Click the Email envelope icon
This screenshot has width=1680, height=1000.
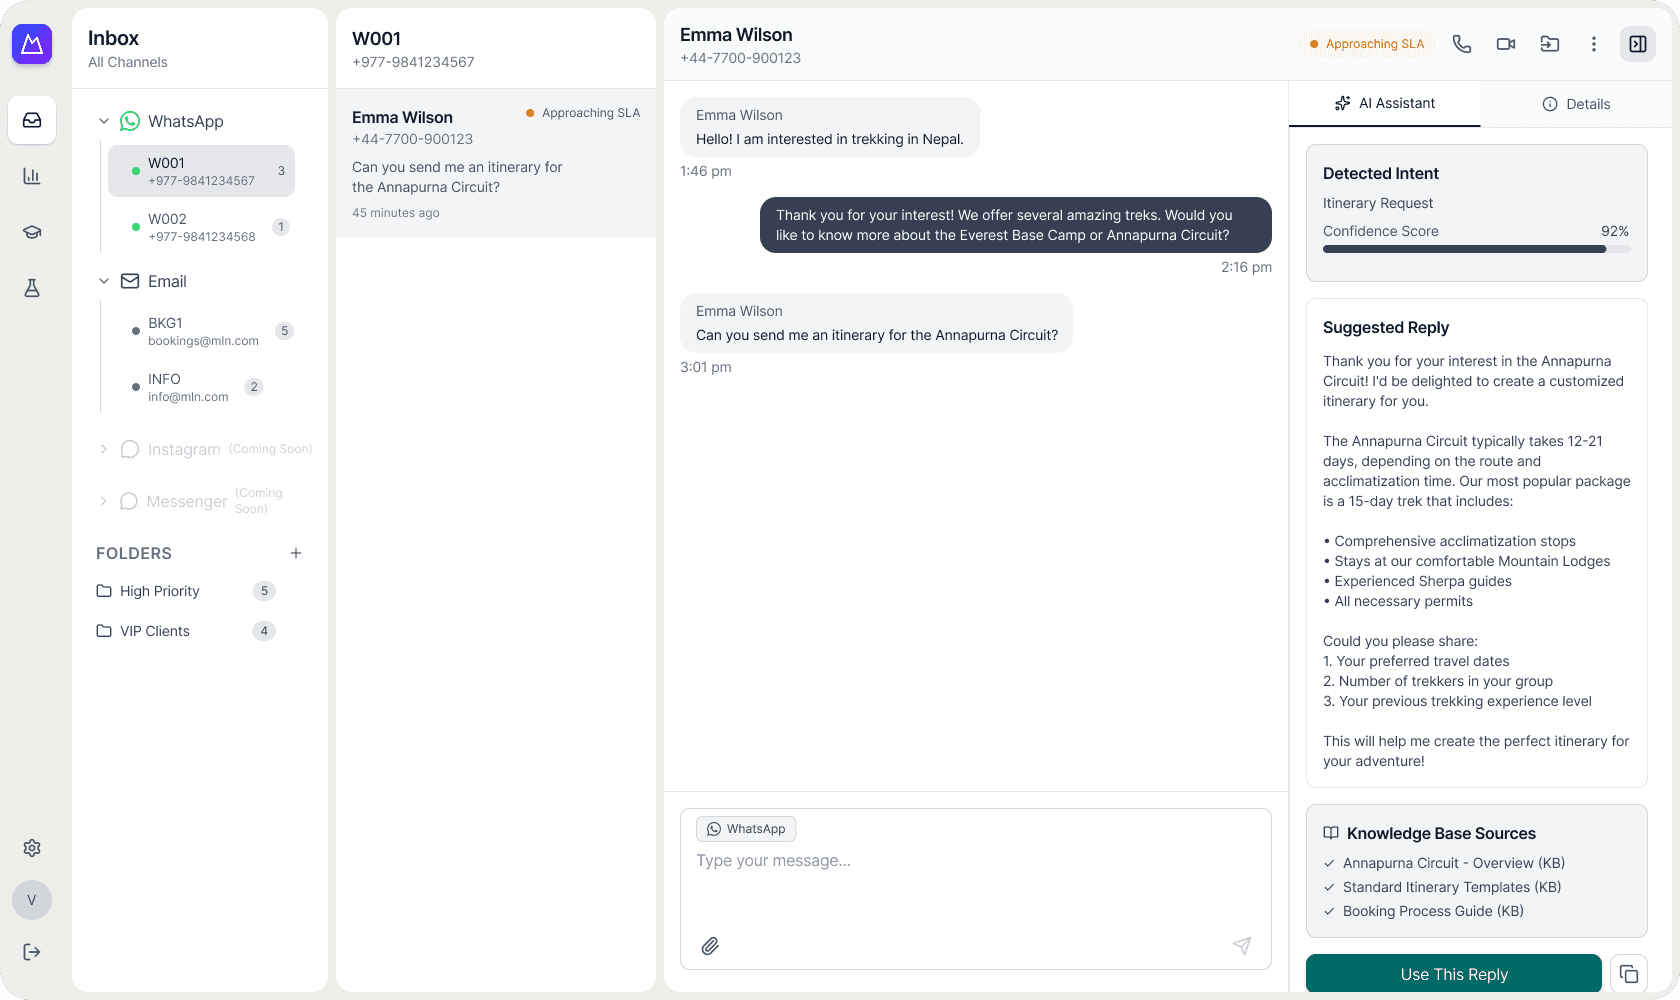coord(130,281)
